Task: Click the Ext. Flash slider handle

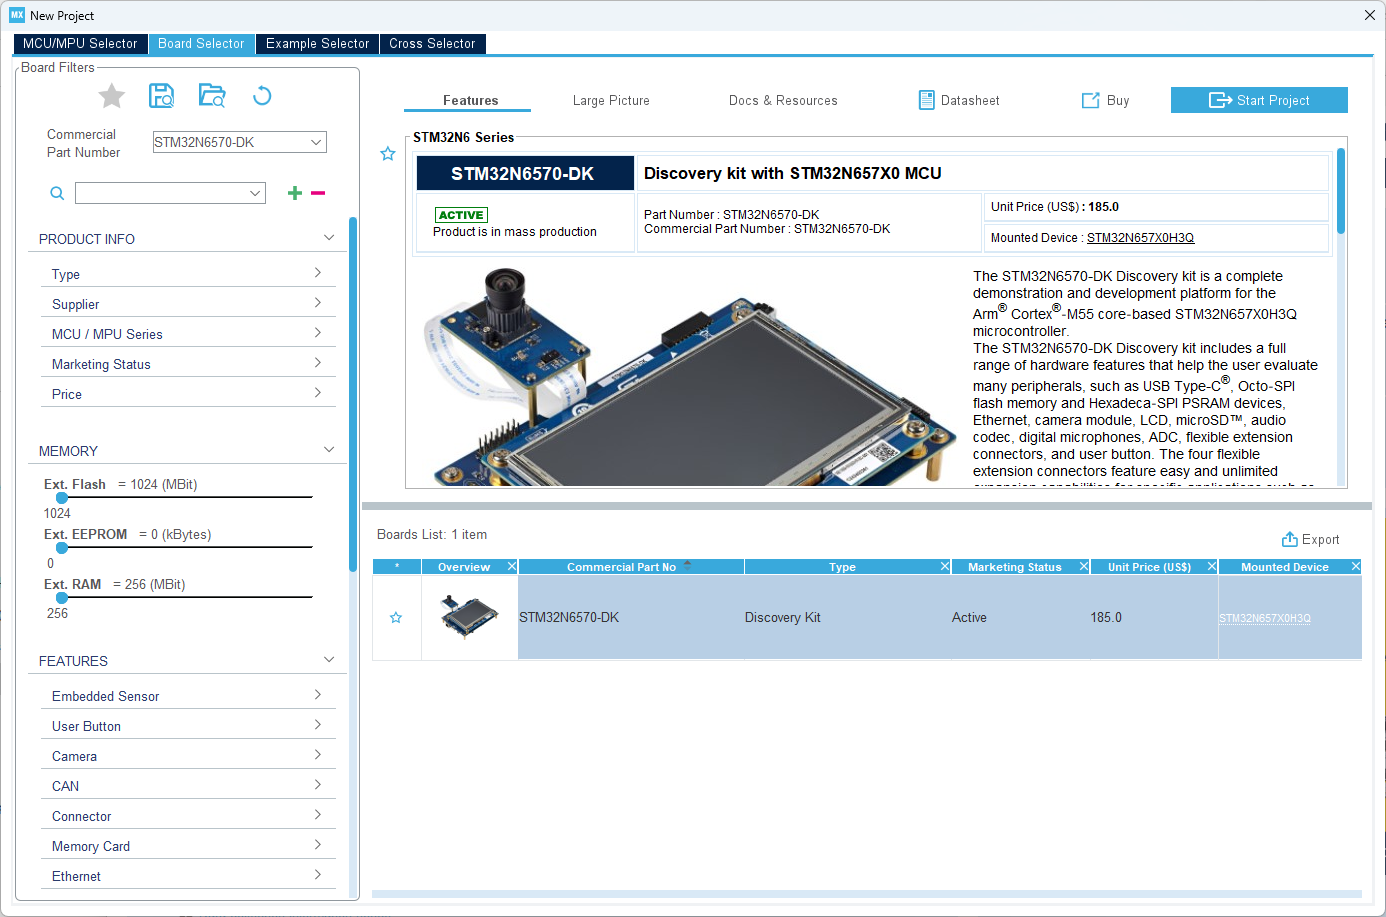Action: (62, 497)
